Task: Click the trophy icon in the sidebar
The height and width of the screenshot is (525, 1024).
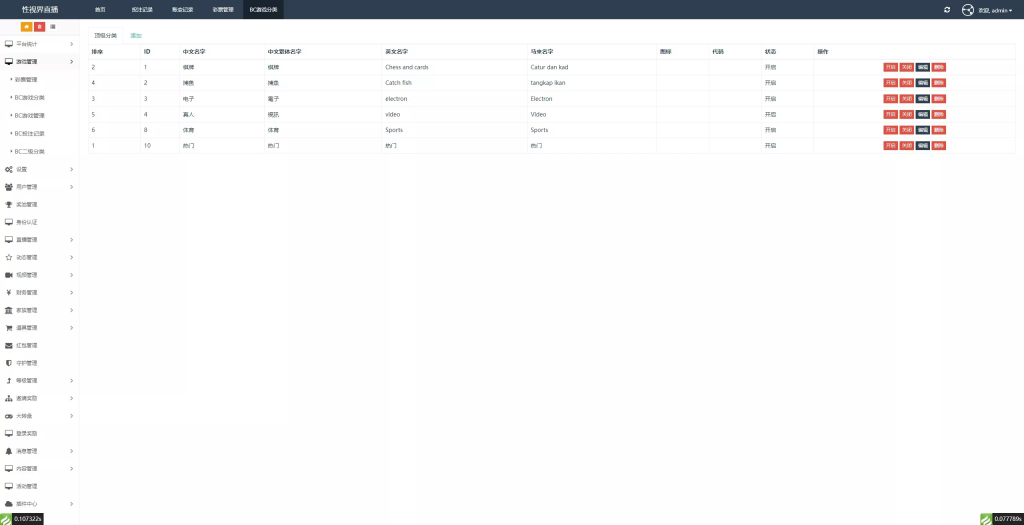Action: coord(9,204)
